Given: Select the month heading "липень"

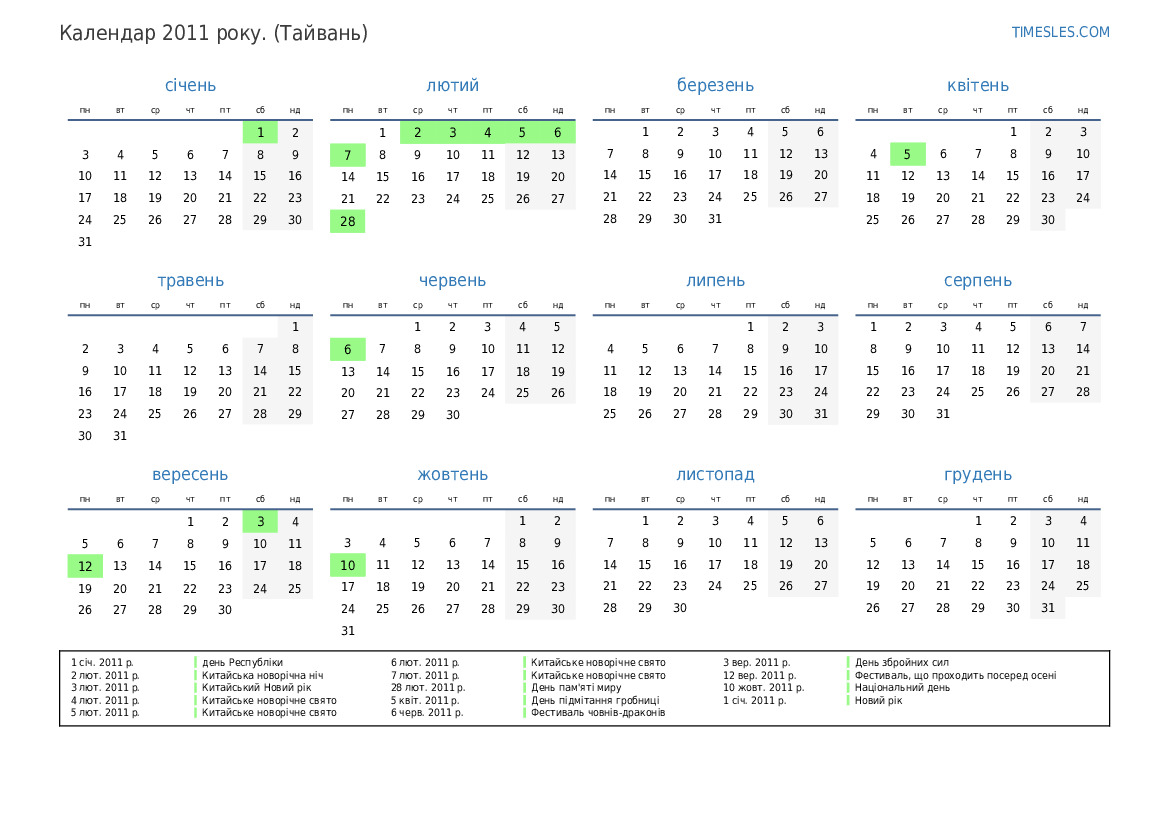Looking at the screenshot, I should pyautogui.click(x=715, y=280).
